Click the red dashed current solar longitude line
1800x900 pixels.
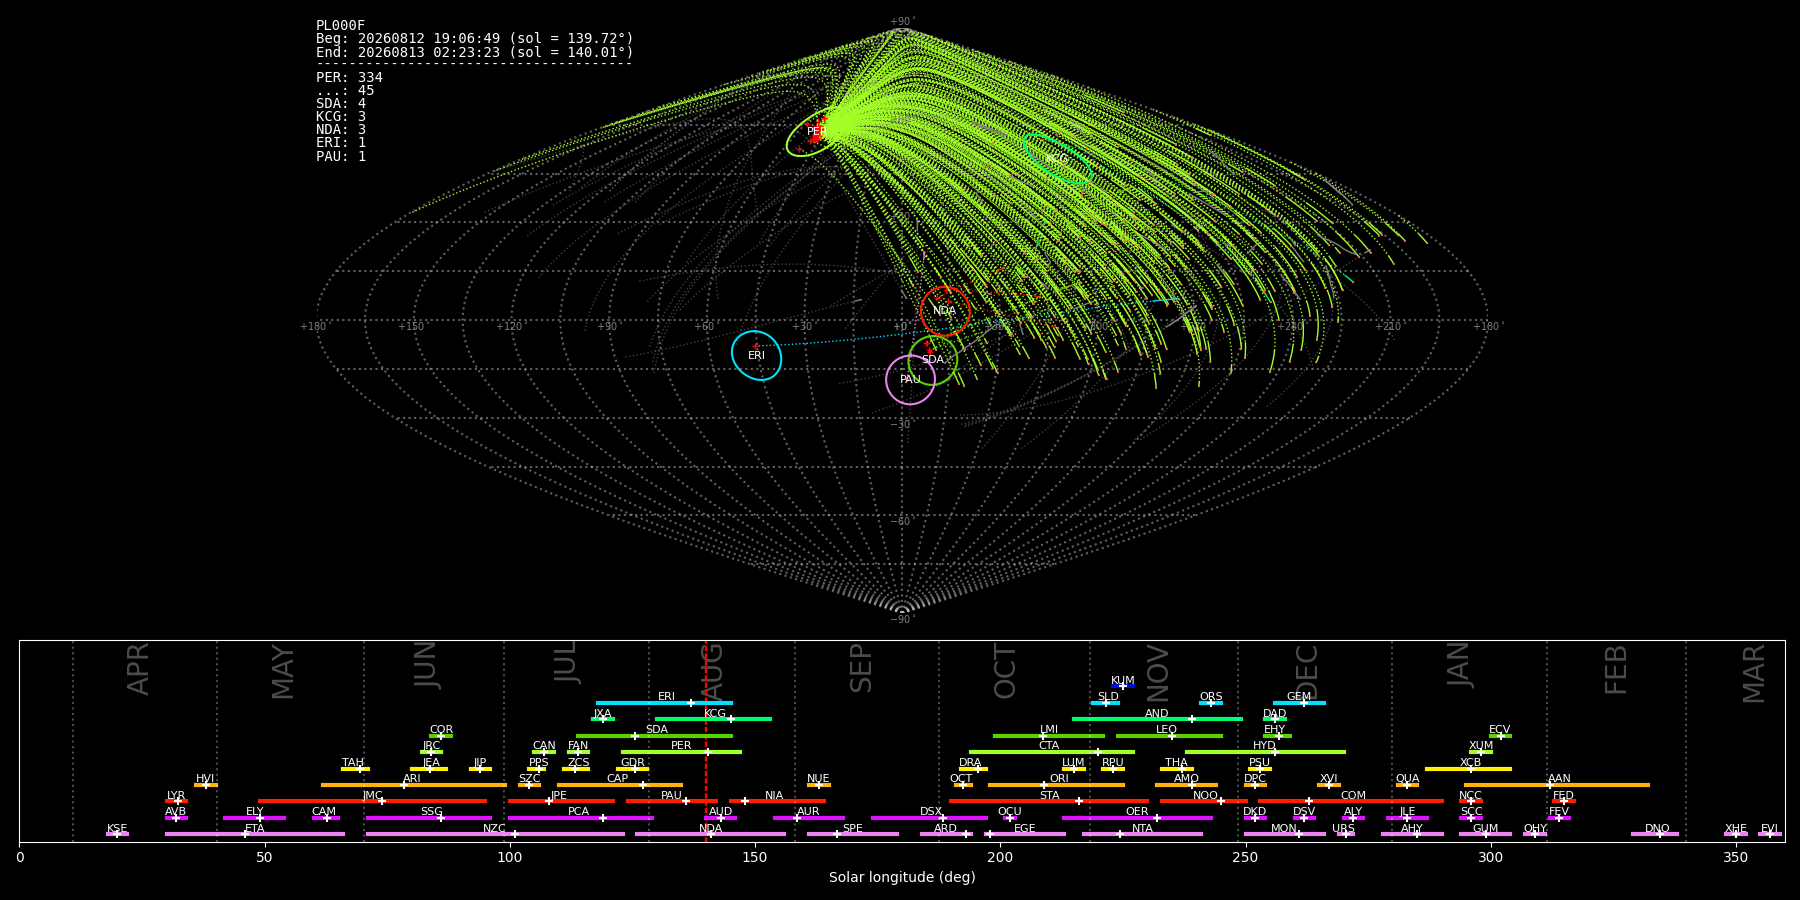click(706, 740)
